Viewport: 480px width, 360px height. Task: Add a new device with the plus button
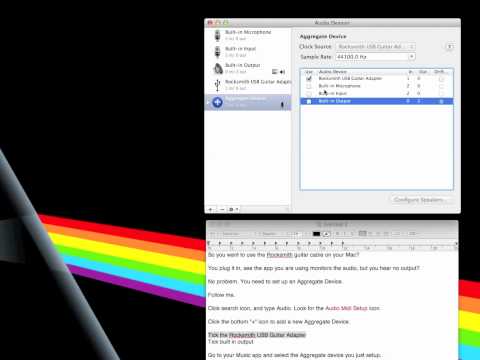[211, 209]
